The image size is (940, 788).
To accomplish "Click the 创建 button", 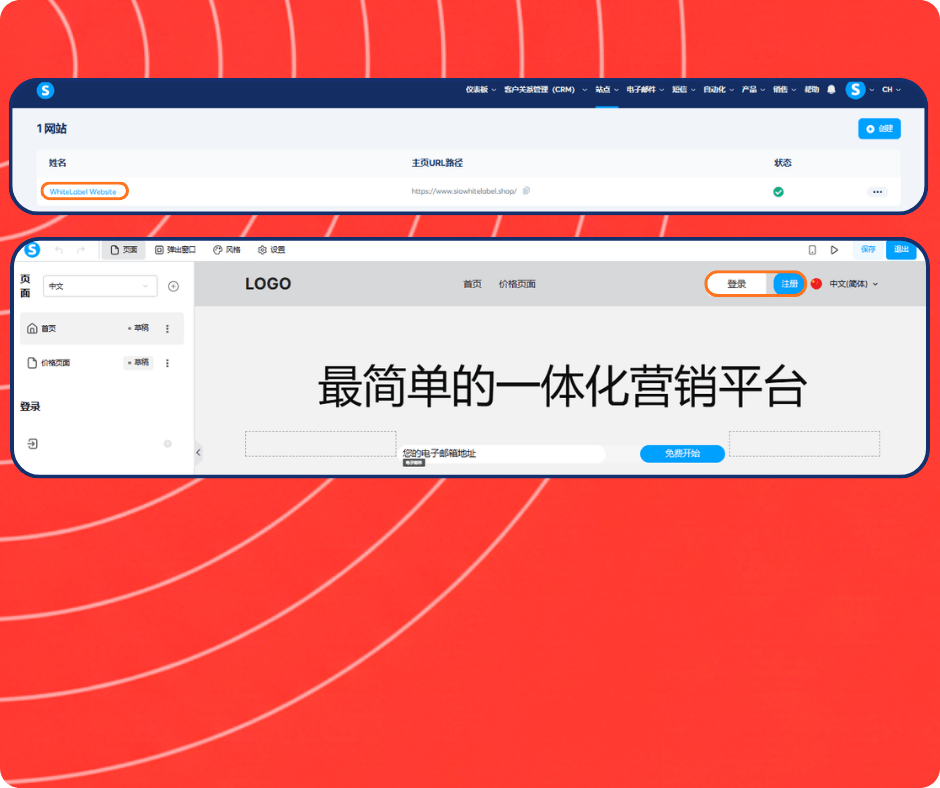I will pyautogui.click(x=879, y=128).
